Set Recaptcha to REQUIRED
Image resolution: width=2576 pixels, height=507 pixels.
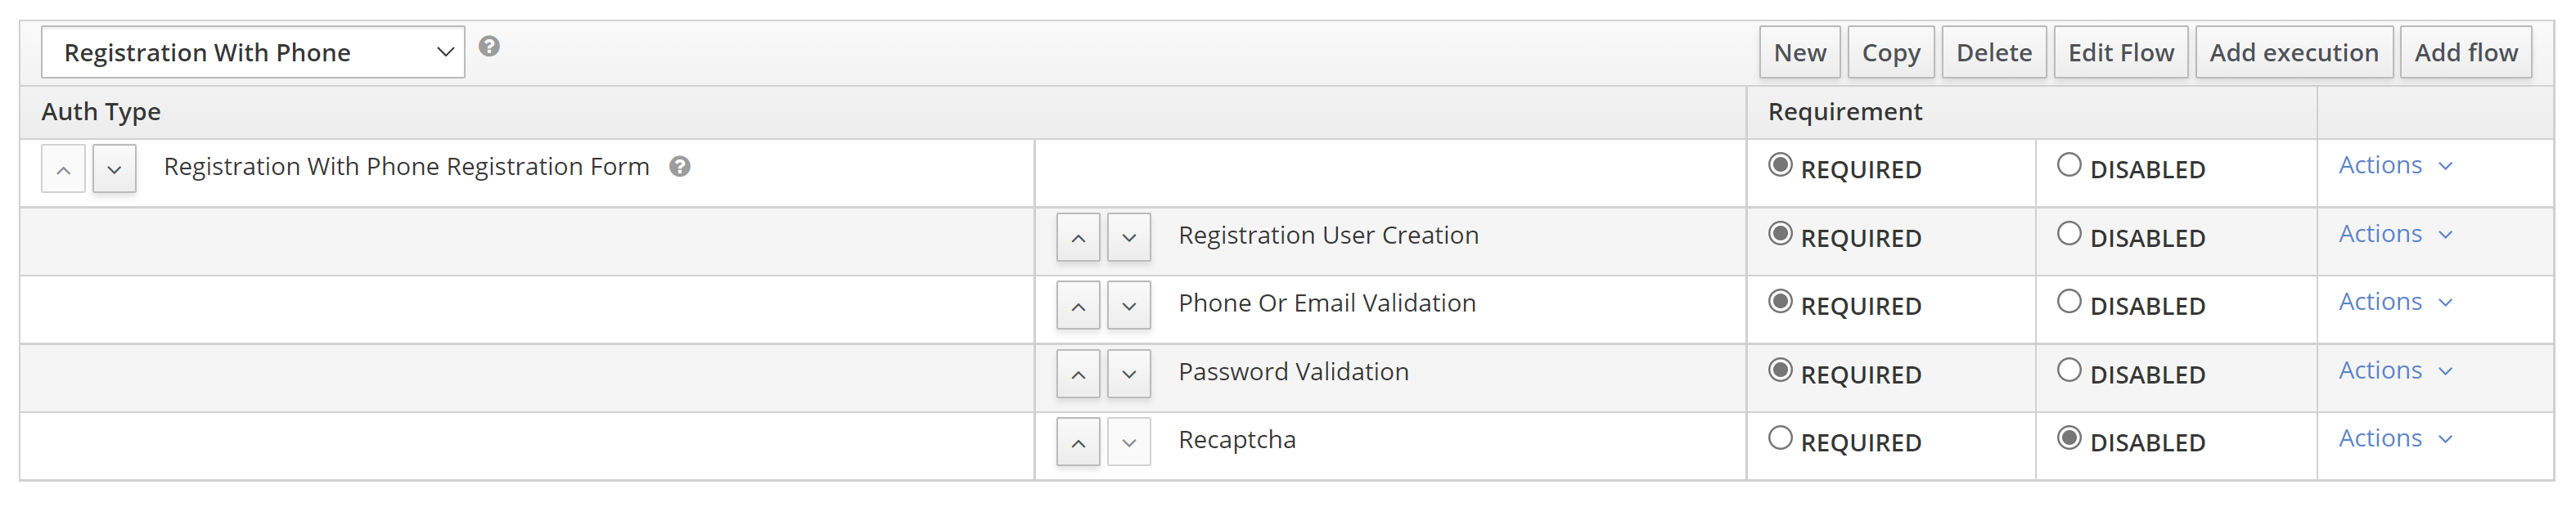click(1779, 438)
